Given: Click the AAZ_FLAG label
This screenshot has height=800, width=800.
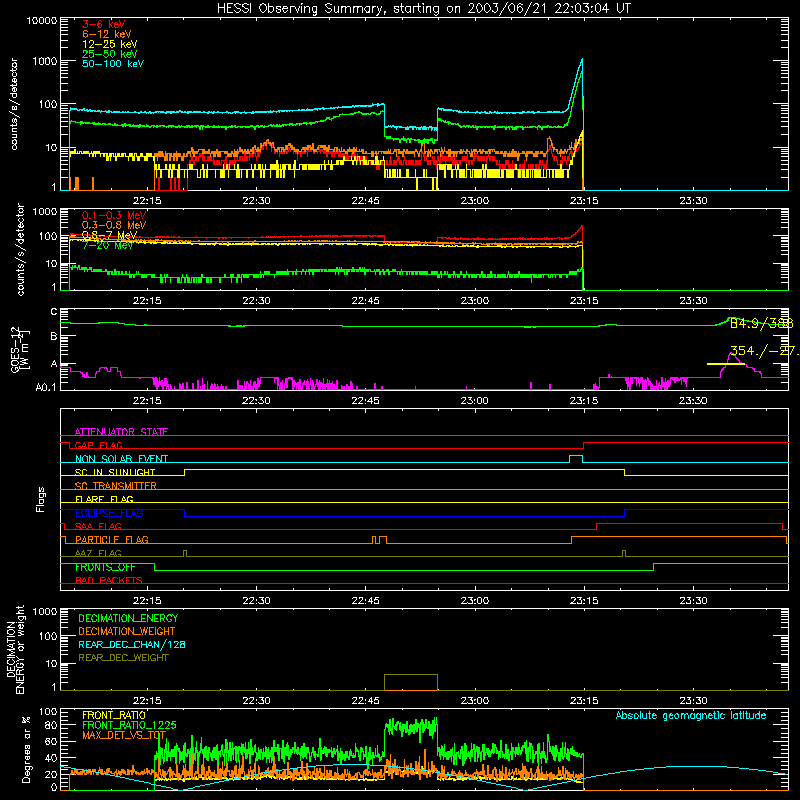Looking at the screenshot, I should tap(98, 553).
